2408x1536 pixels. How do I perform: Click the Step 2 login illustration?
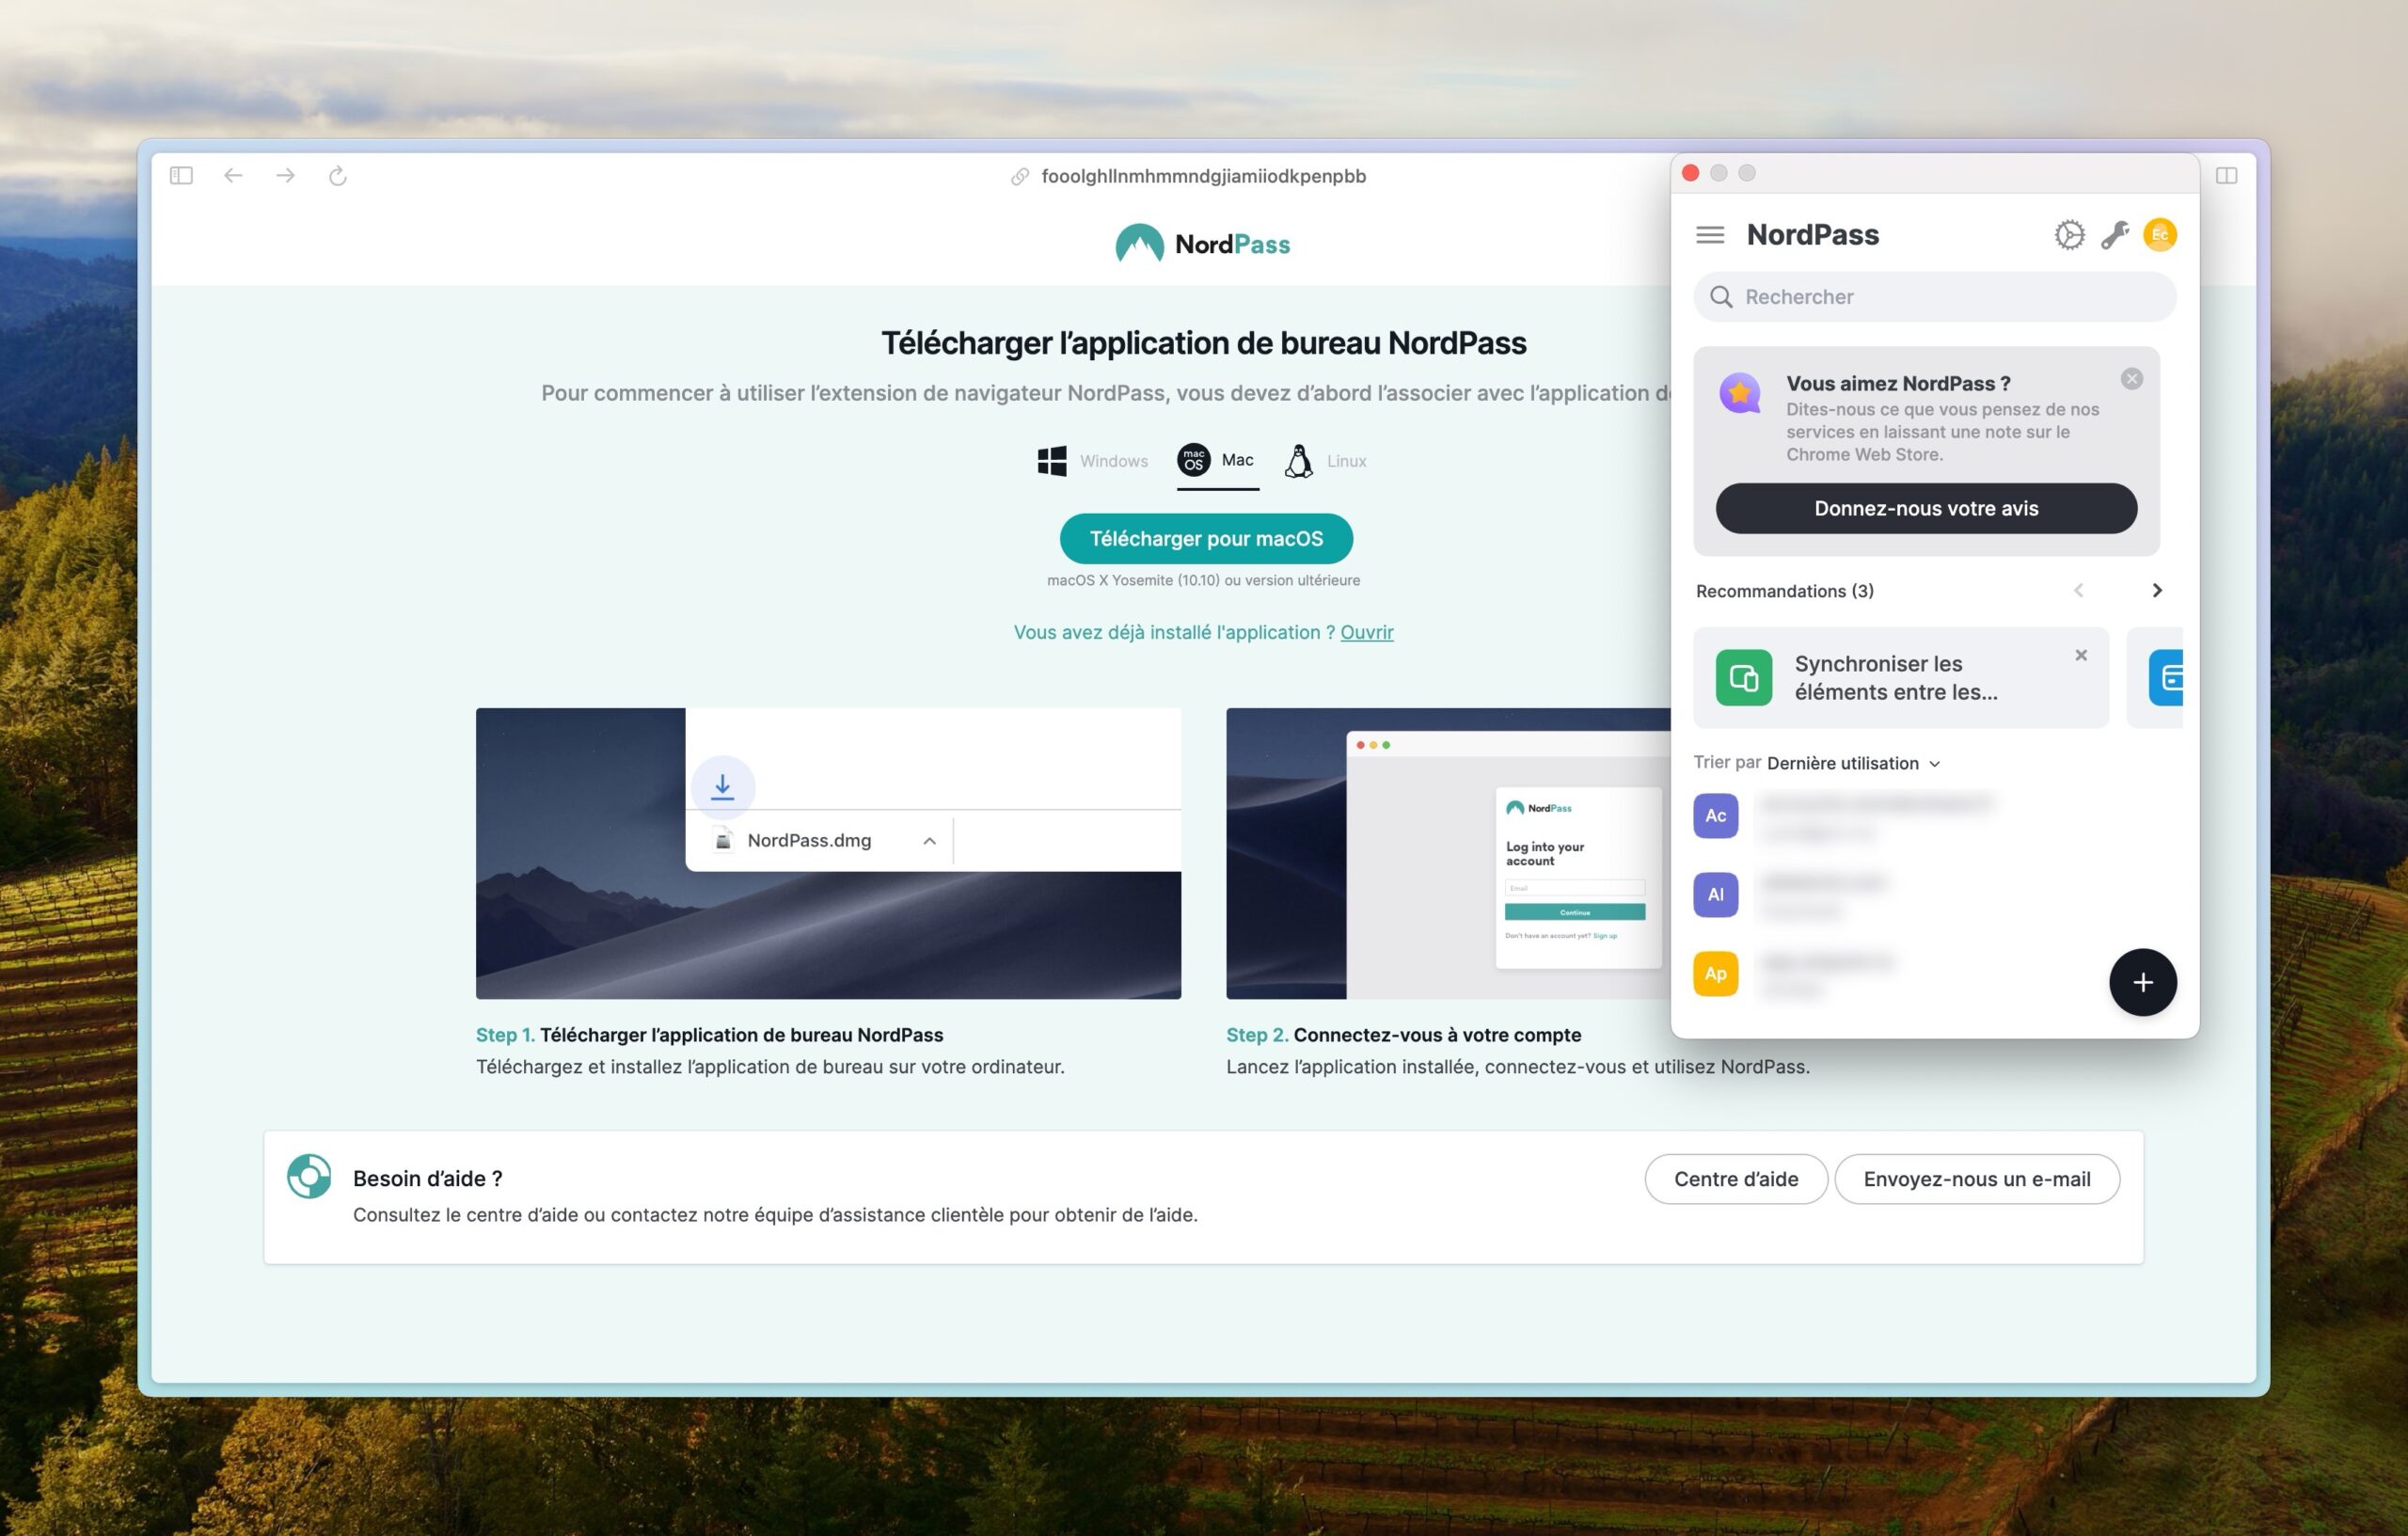[1448, 853]
